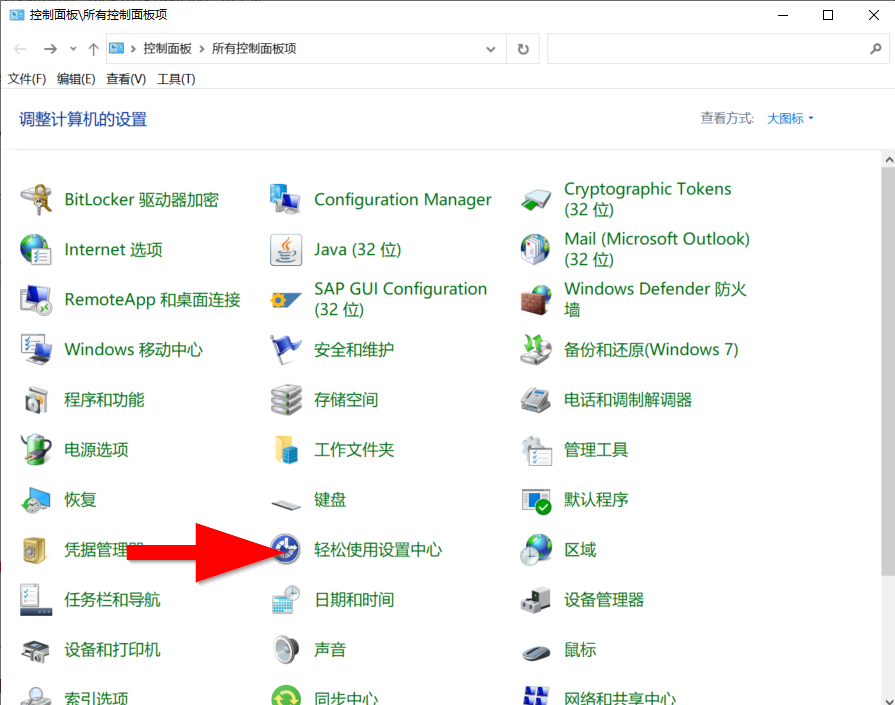
Task: Open the 鼠标 mouse icon
Action: point(535,652)
